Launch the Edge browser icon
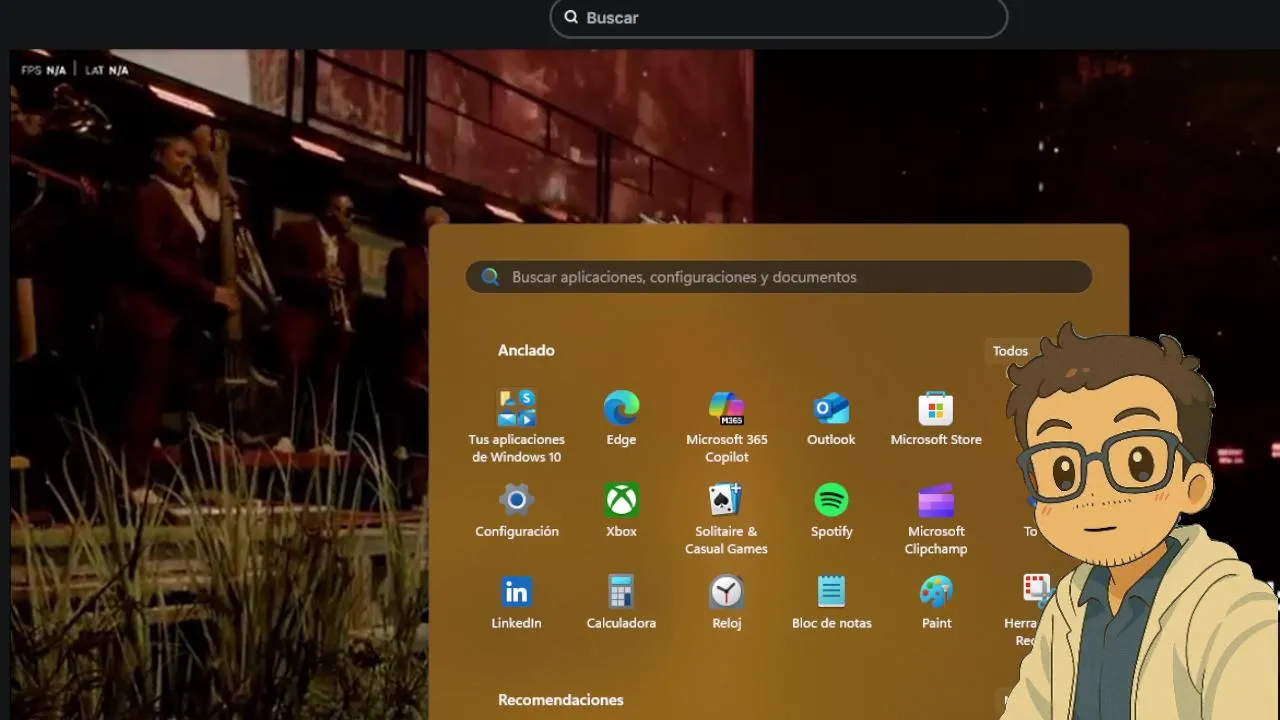The image size is (1280, 720). click(x=621, y=409)
